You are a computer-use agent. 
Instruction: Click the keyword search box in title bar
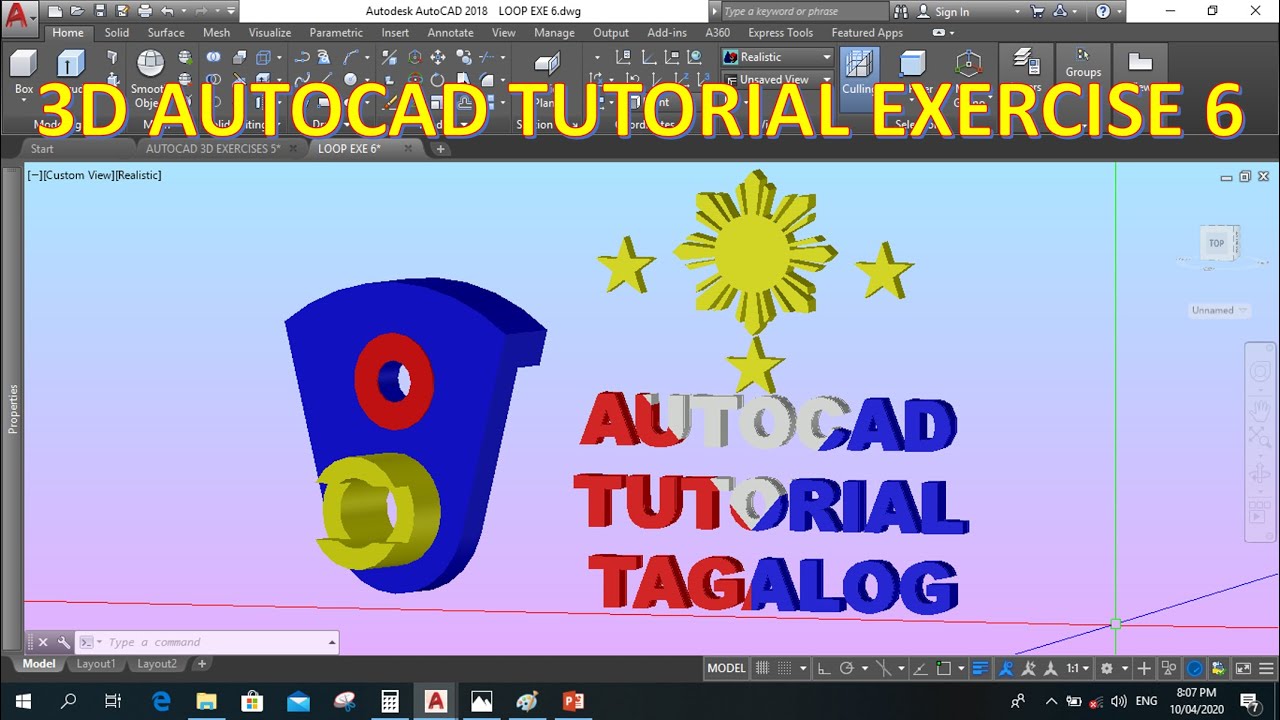tap(803, 12)
